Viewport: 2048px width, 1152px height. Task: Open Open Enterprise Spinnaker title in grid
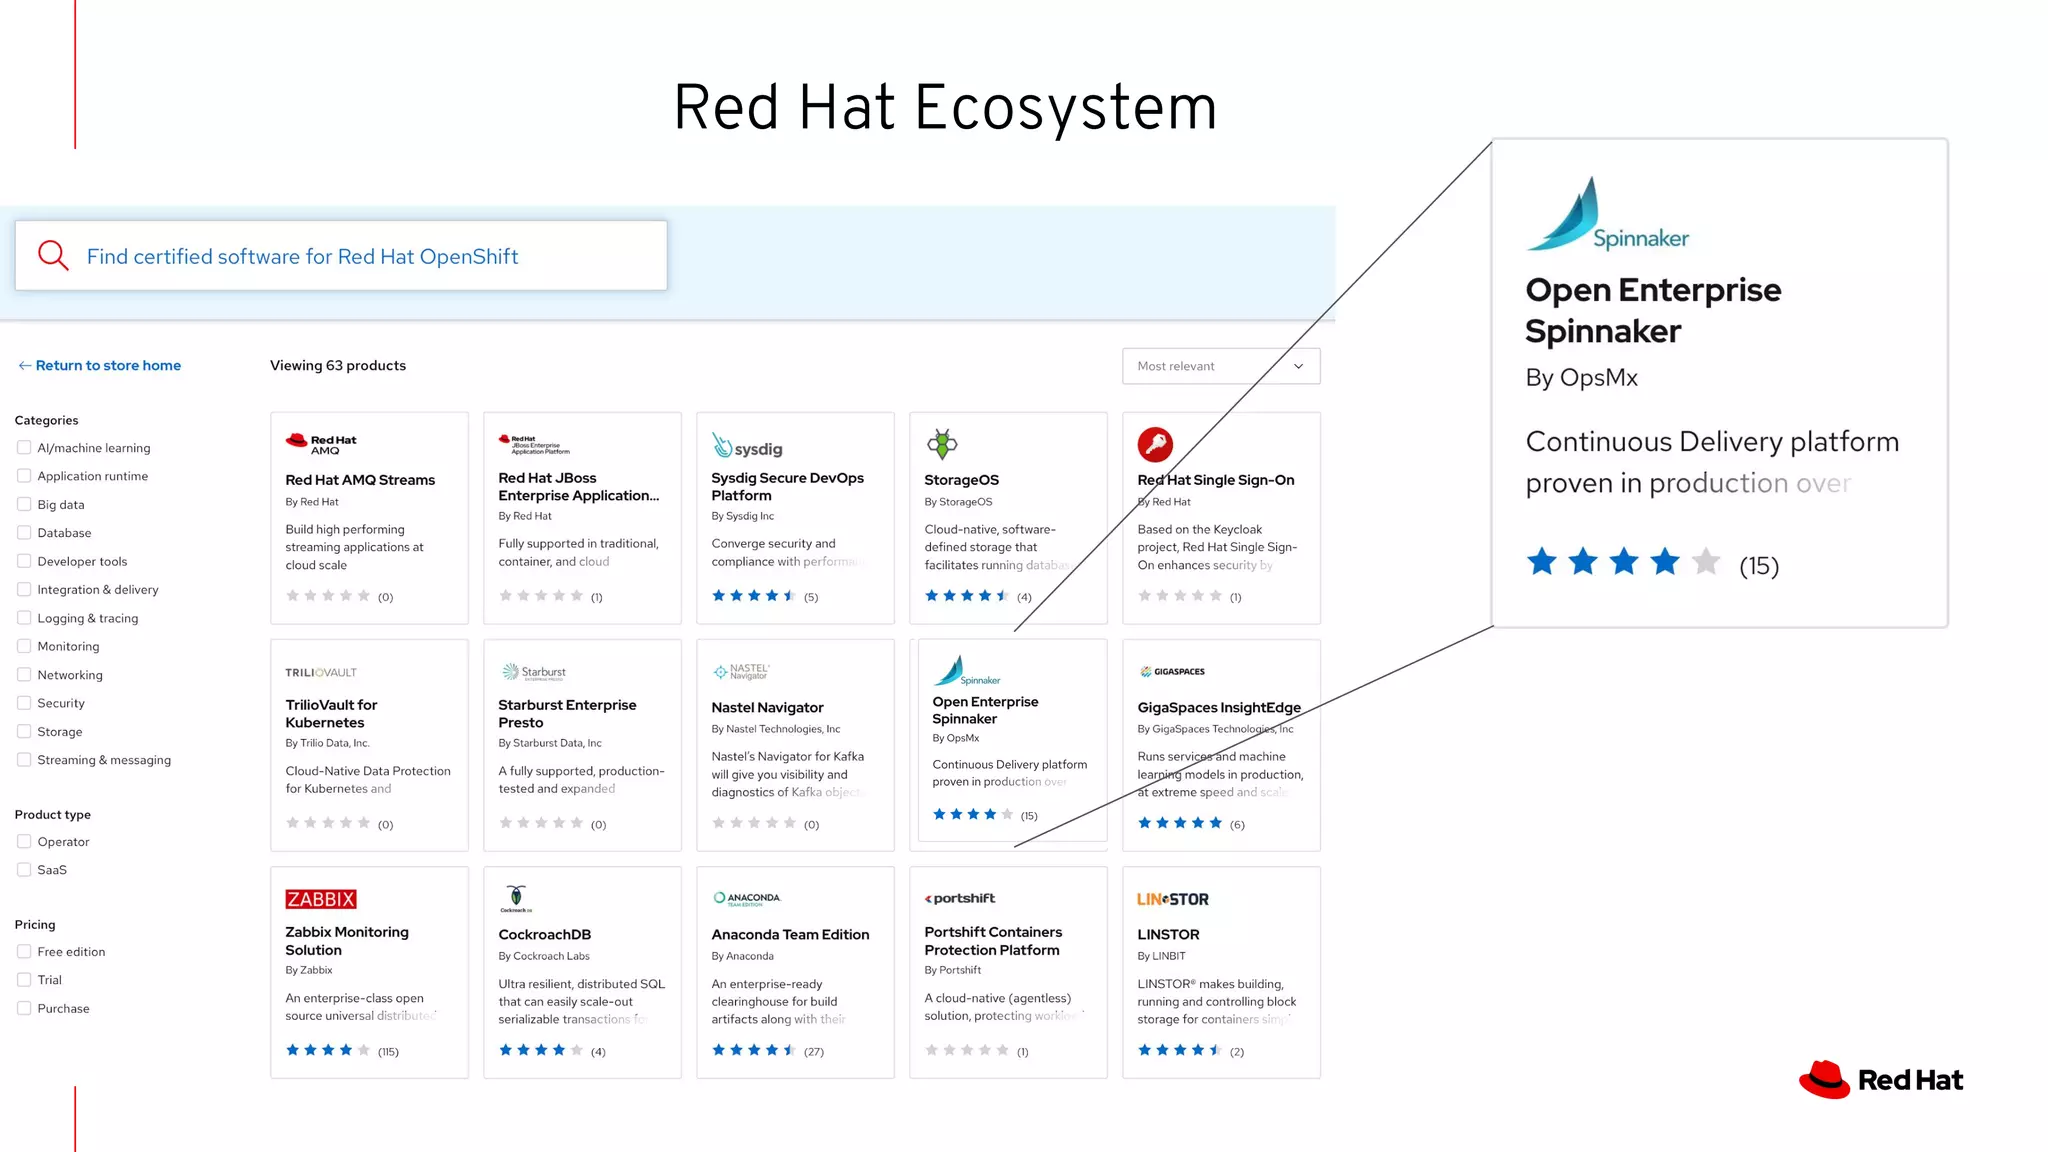coord(985,710)
